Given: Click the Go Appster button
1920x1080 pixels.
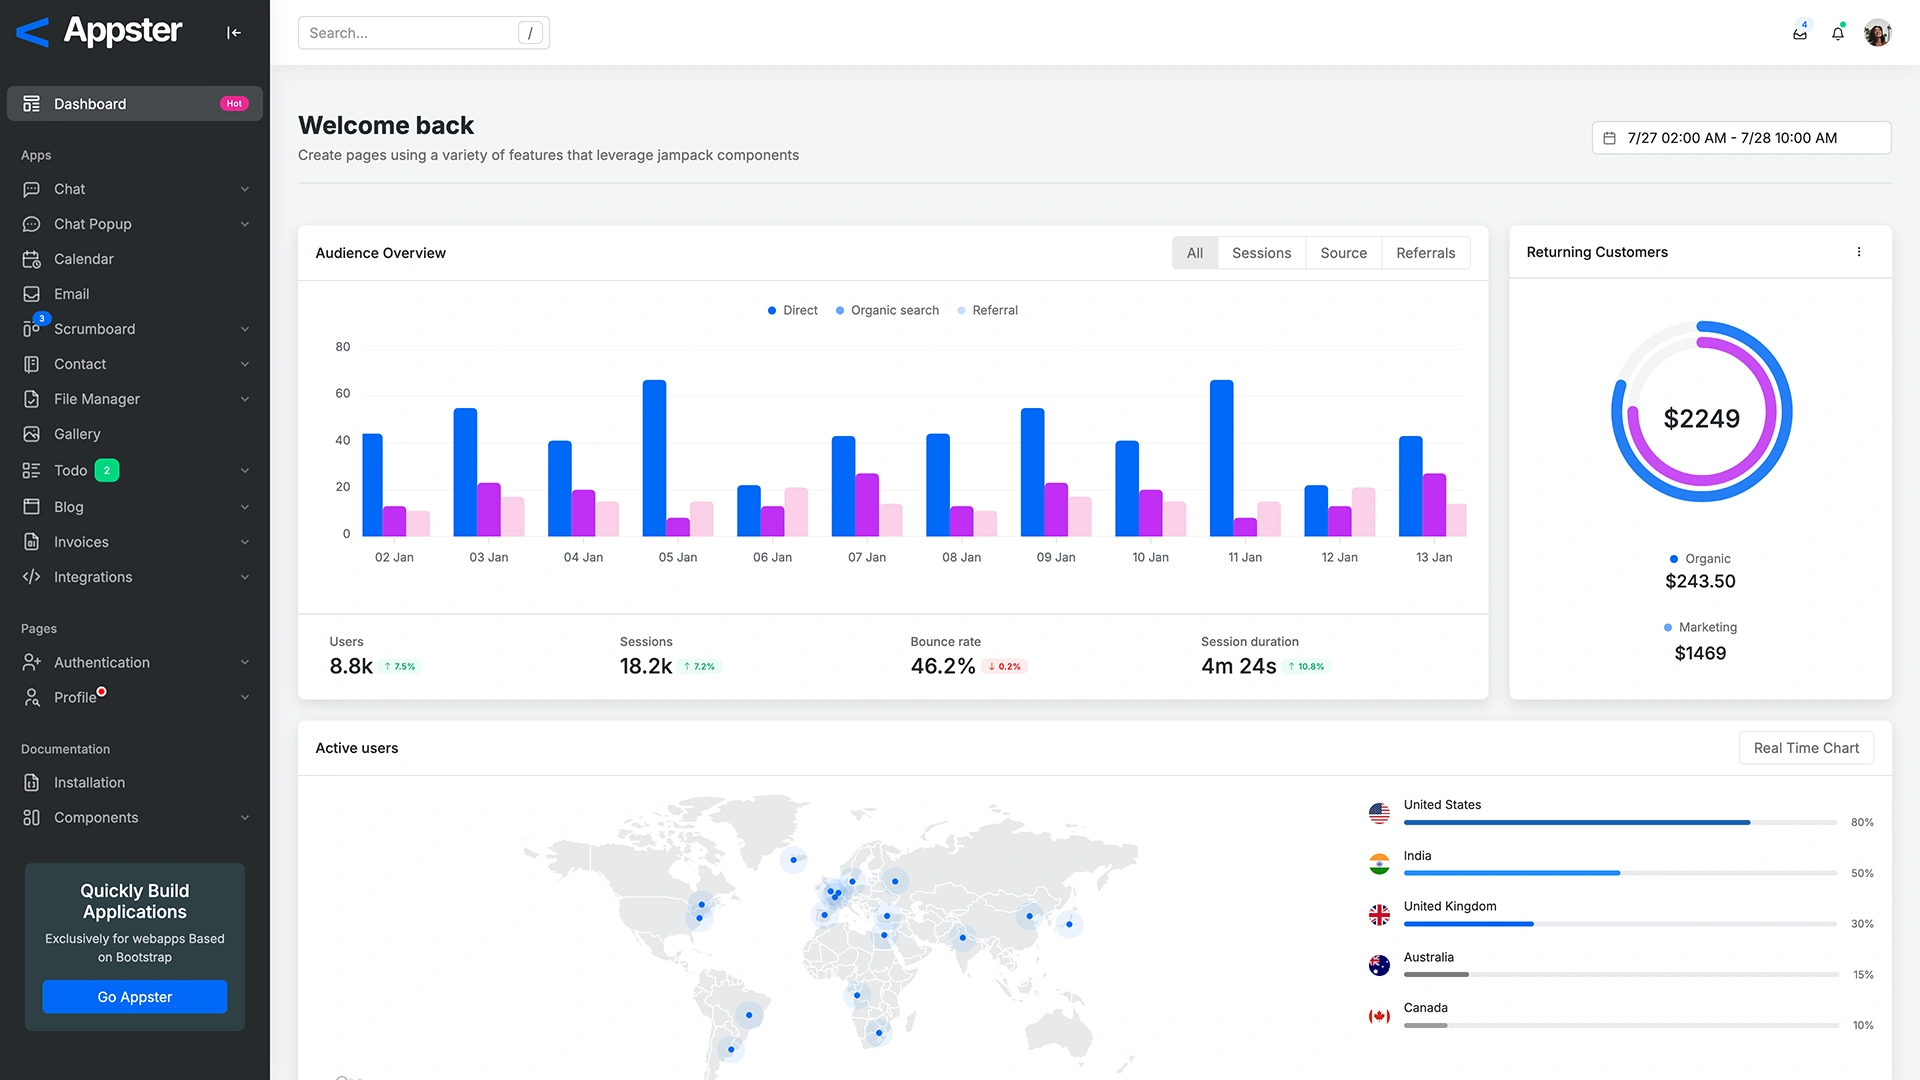Looking at the screenshot, I should tap(134, 996).
